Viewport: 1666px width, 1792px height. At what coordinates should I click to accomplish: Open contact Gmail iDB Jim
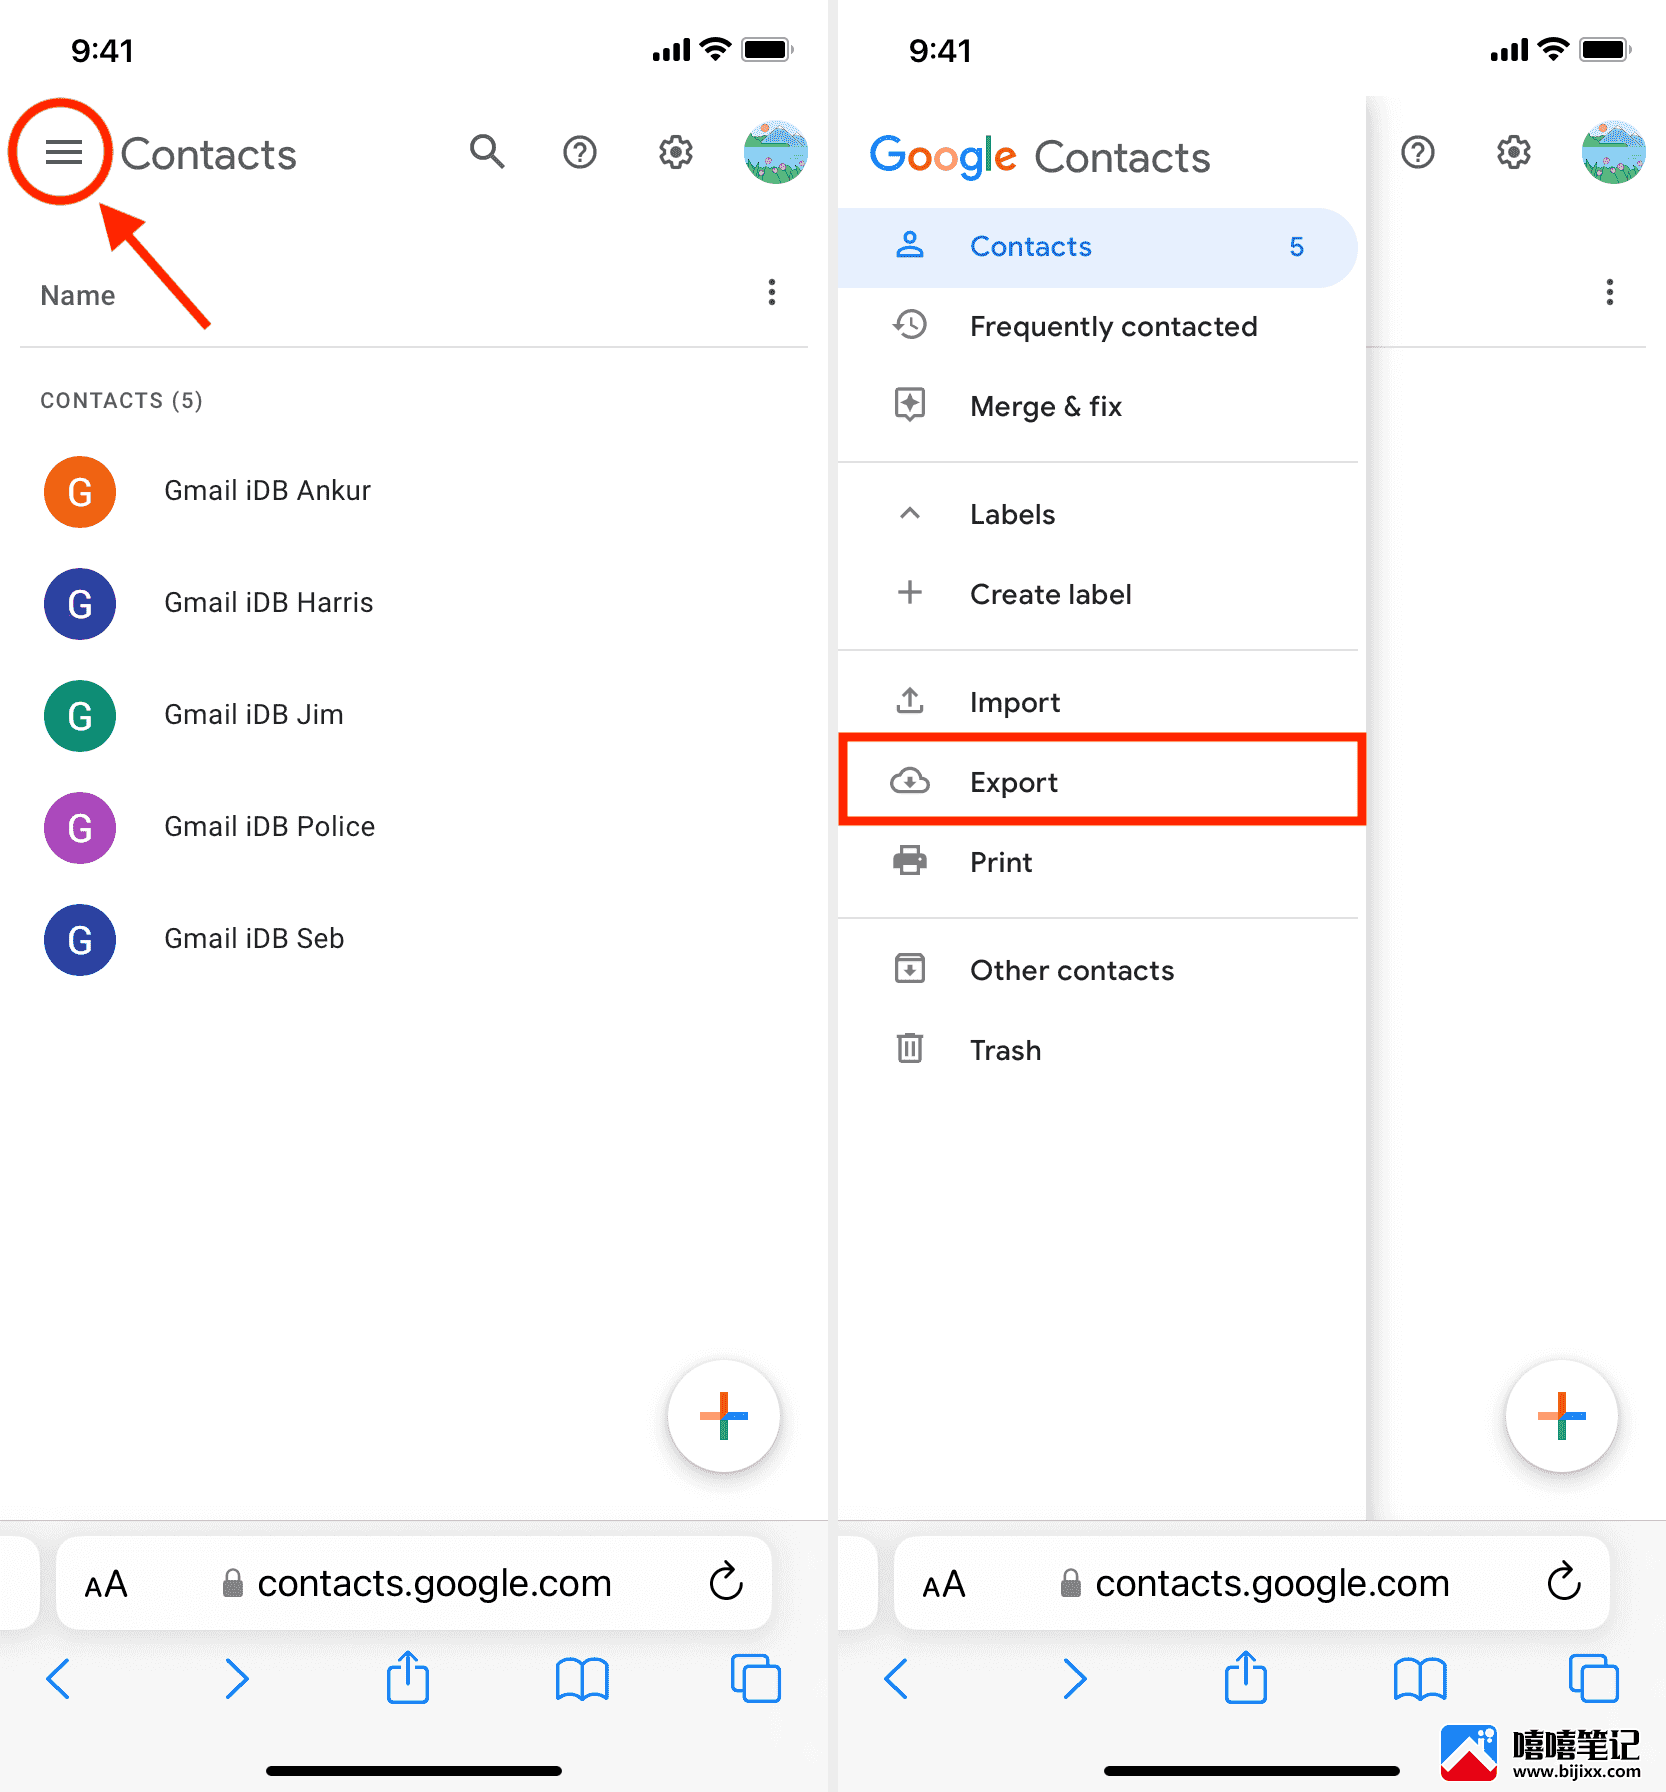[414, 715]
